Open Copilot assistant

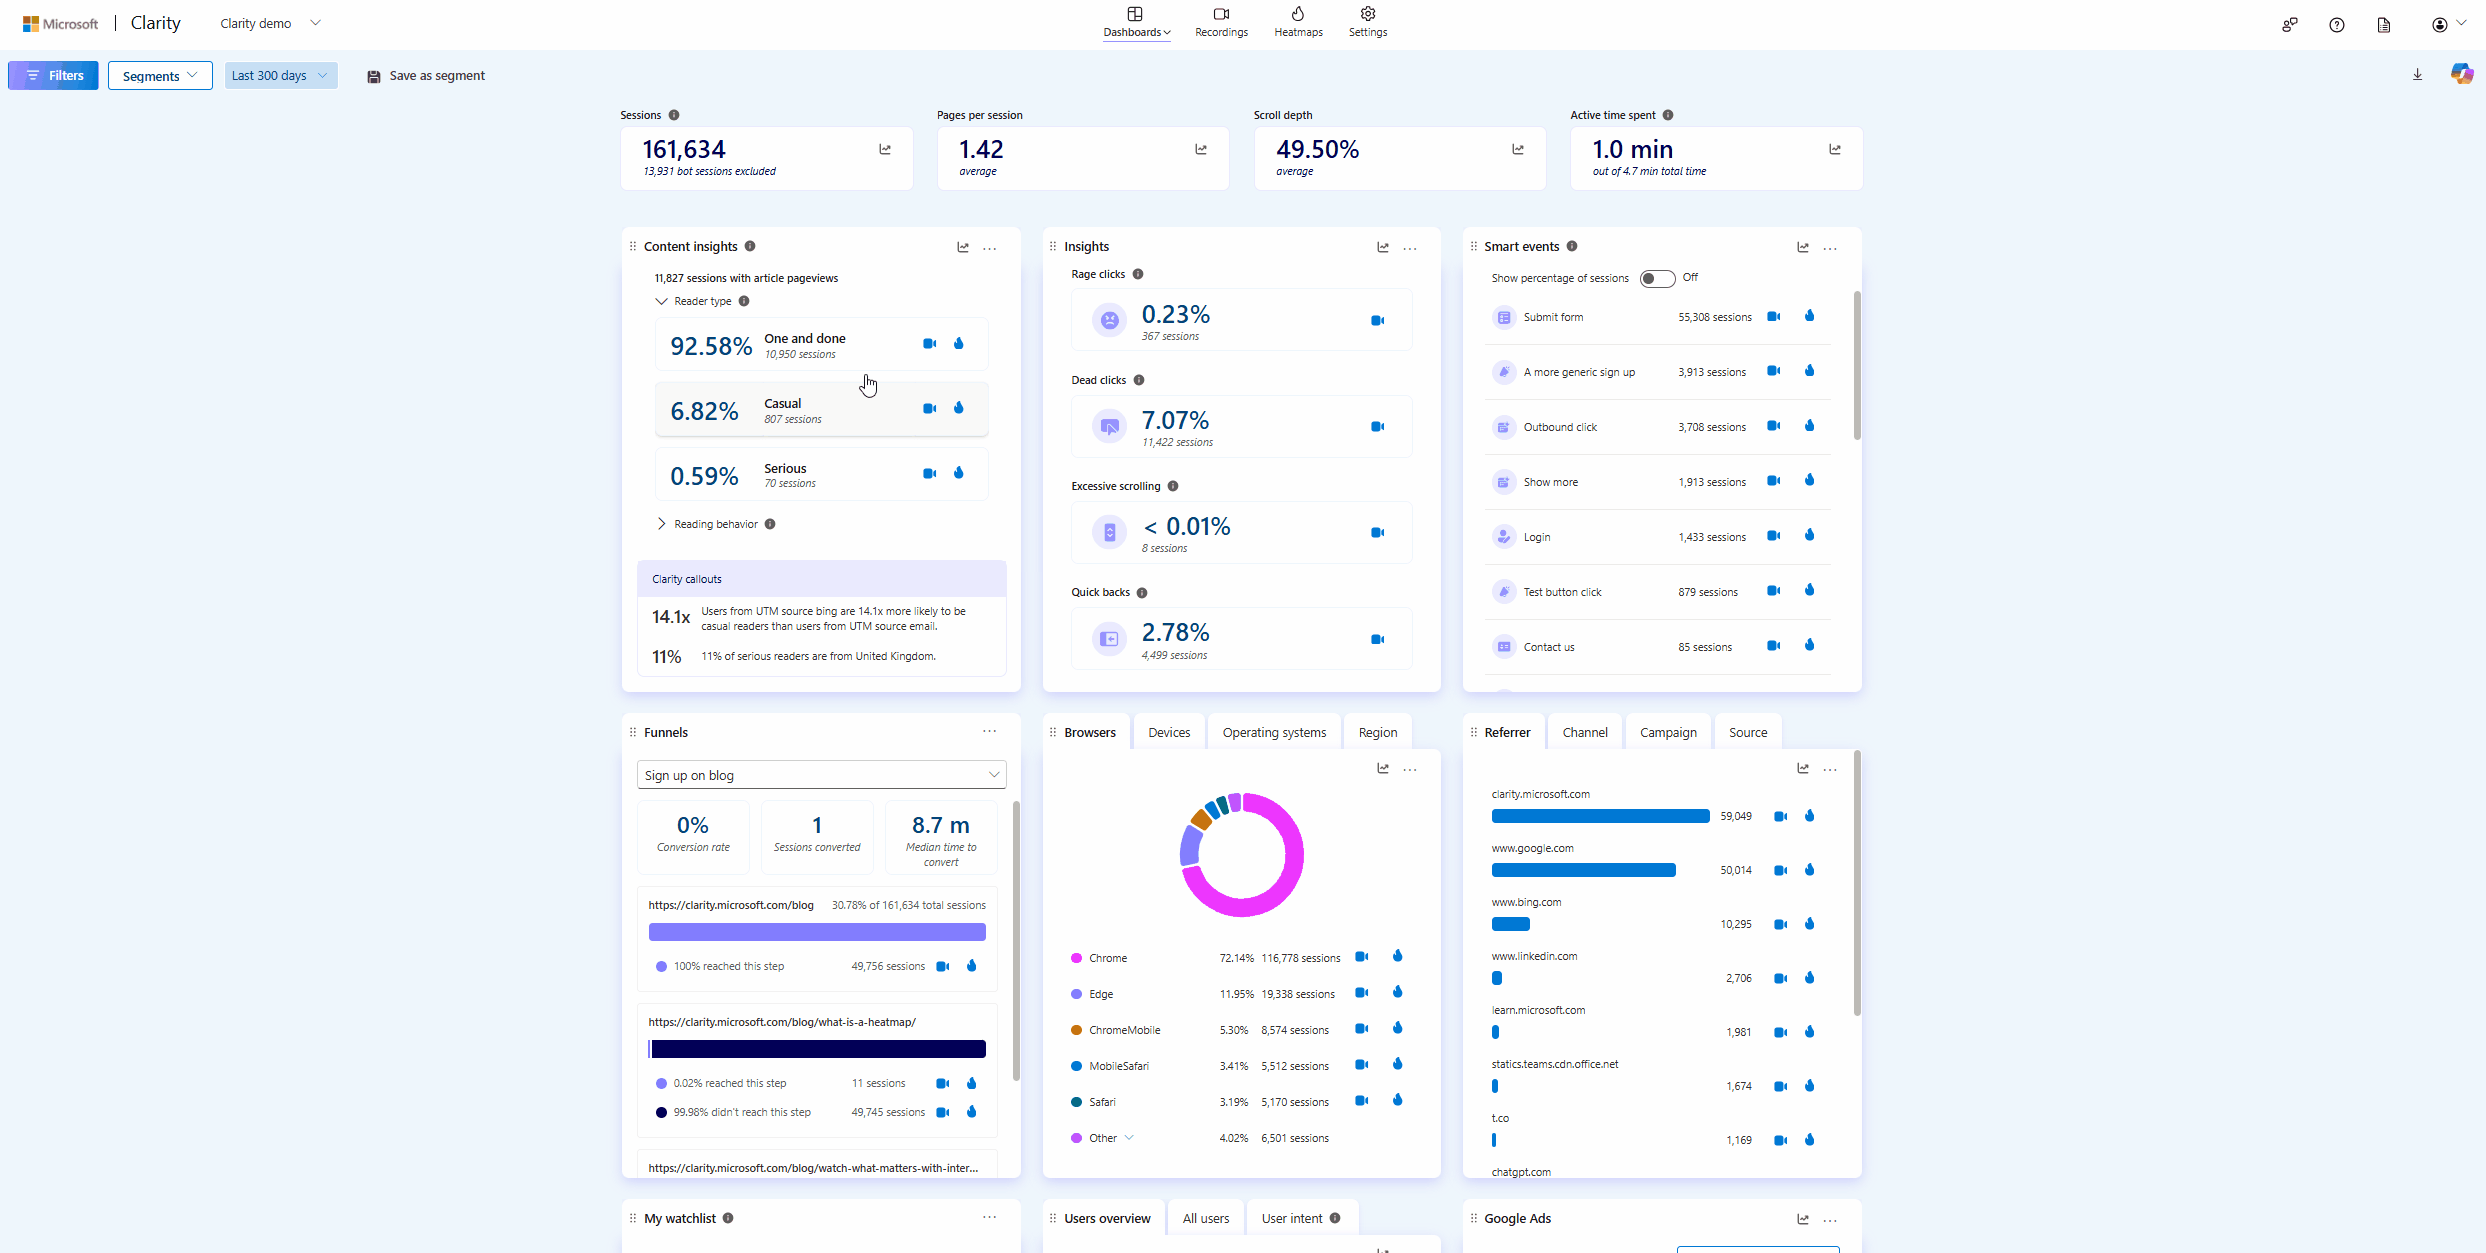tap(2461, 73)
